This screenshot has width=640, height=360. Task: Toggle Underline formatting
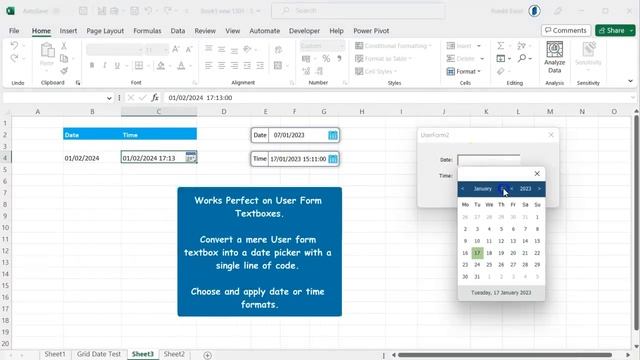[117, 65]
